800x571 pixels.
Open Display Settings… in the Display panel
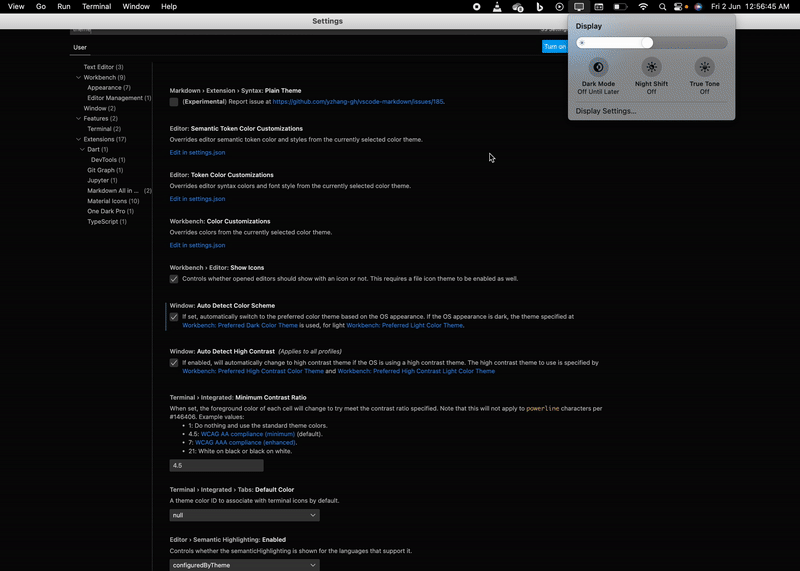point(606,111)
